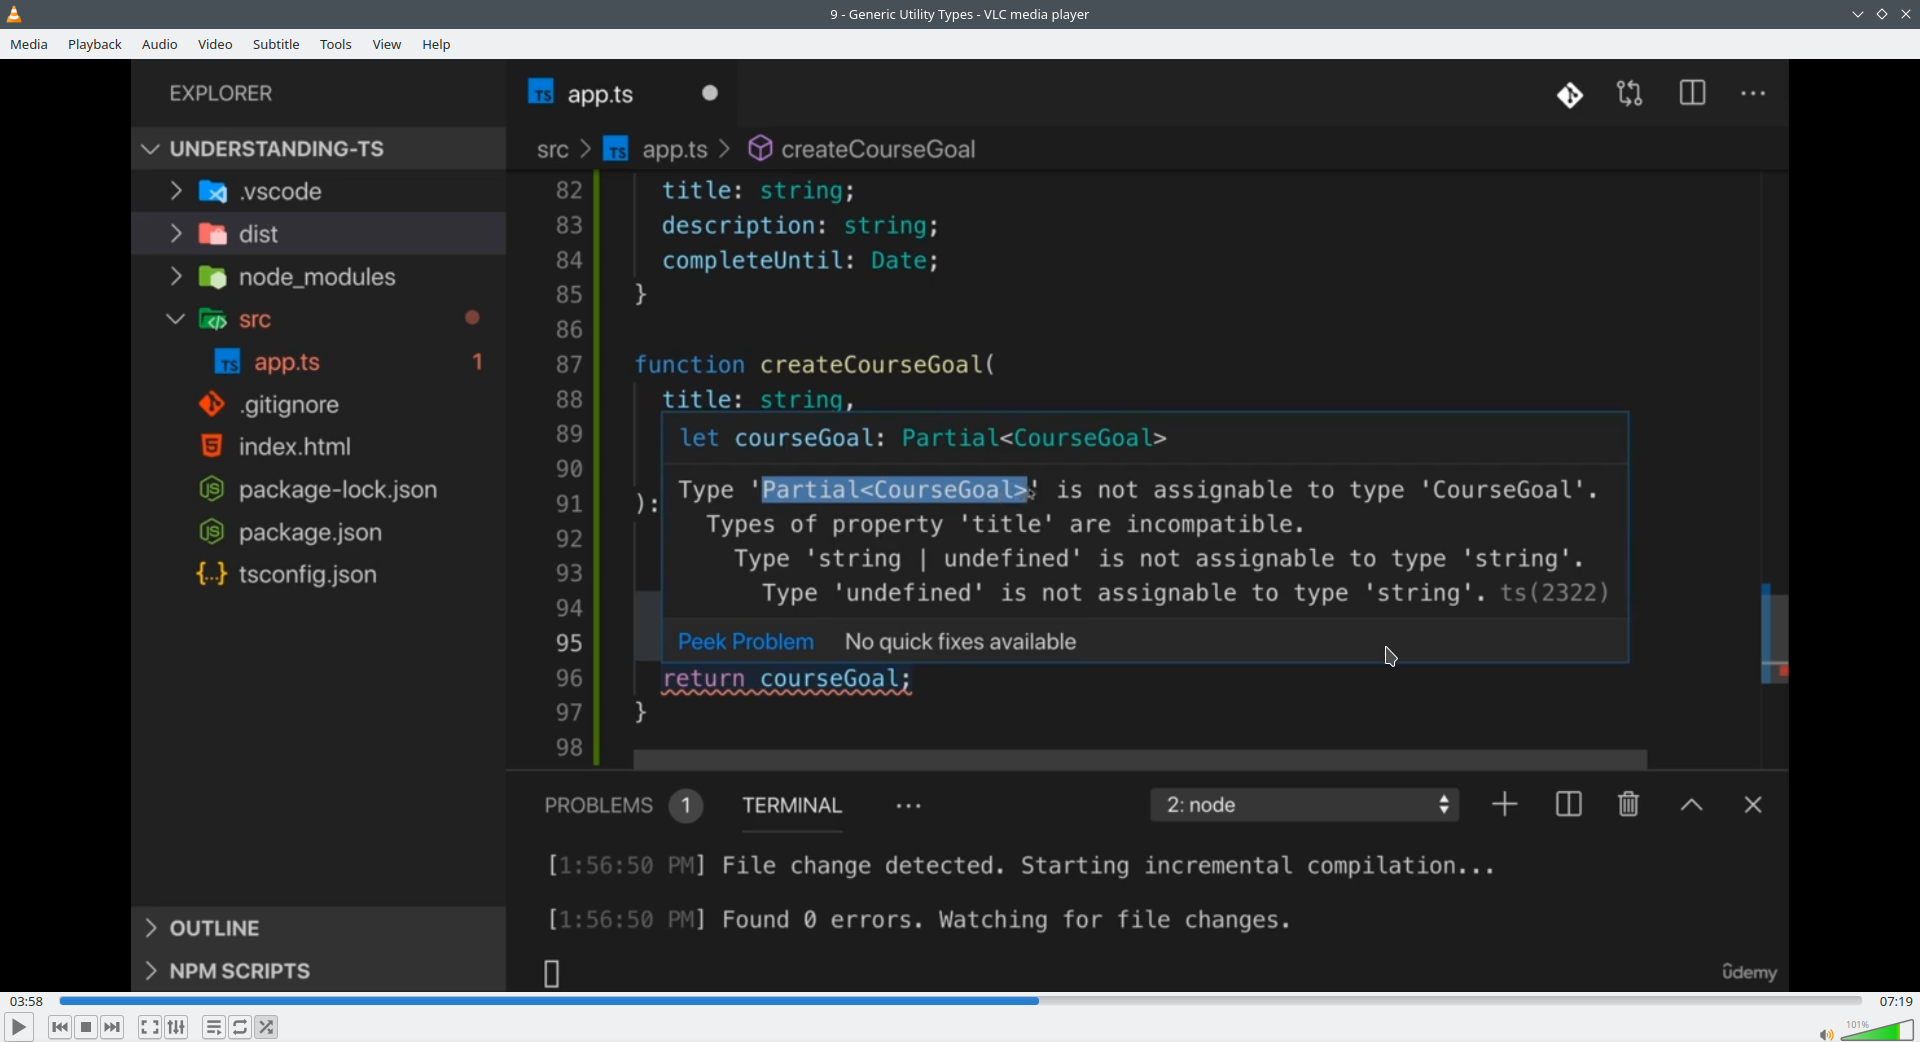Open the Subtitle menu
1920x1042 pixels.
pyautogui.click(x=276, y=45)
